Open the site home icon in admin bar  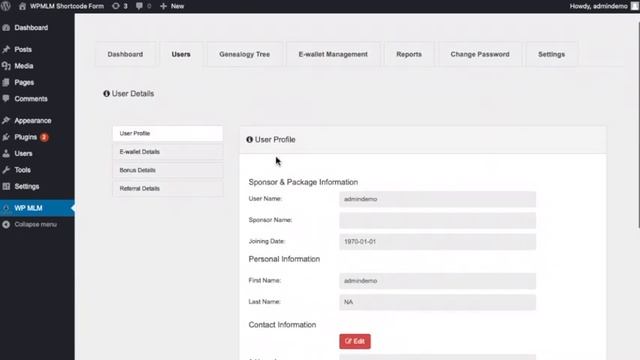coord(22,6)
